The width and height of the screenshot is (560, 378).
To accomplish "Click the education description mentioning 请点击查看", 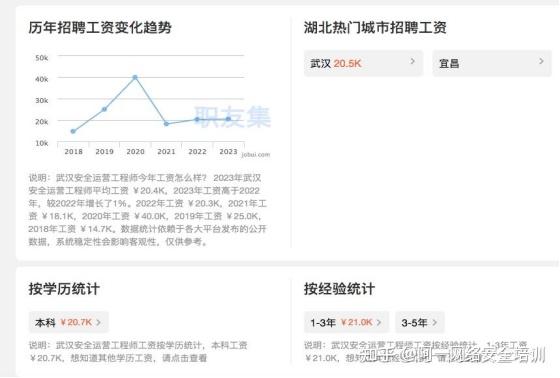I will [138, 352].
